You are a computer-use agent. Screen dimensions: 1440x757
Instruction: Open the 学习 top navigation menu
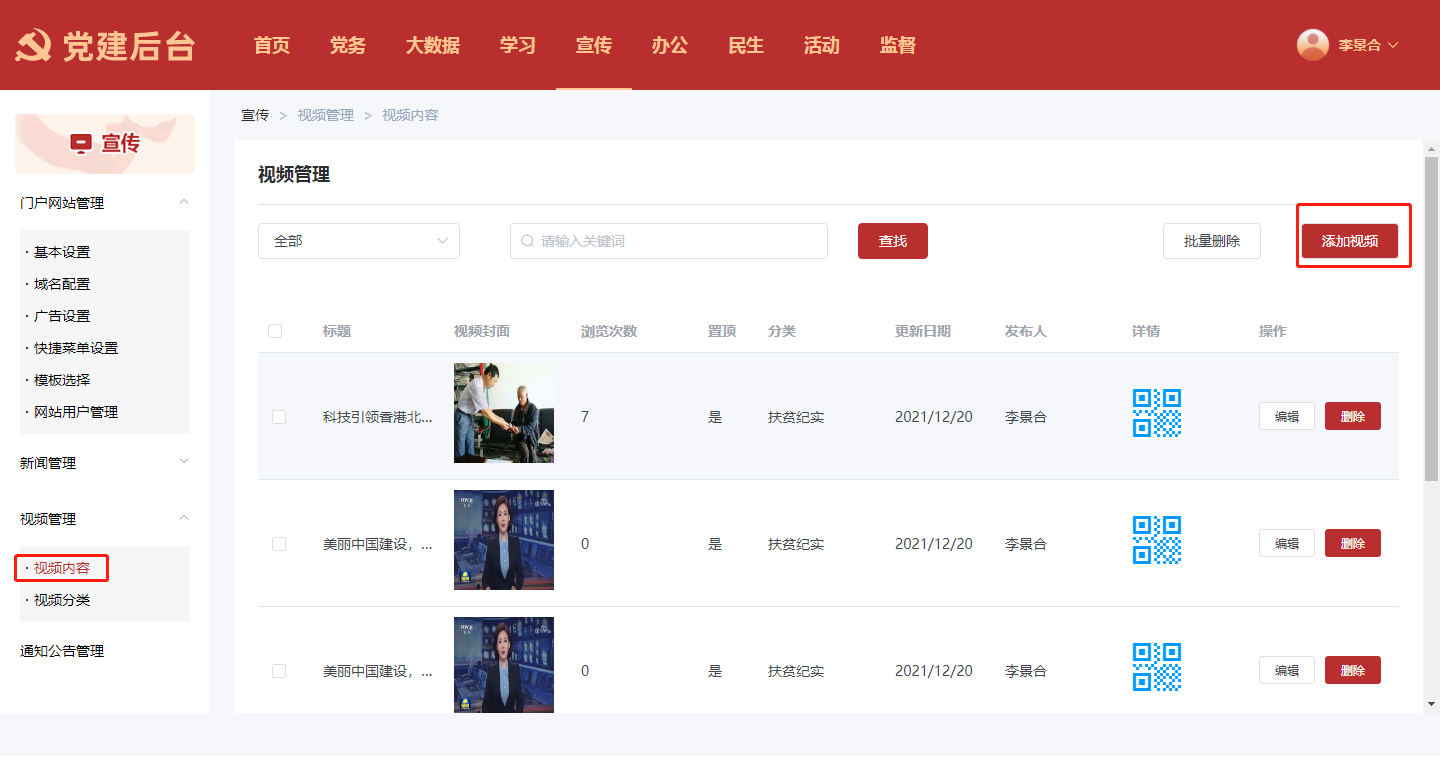tap(518, 45)
